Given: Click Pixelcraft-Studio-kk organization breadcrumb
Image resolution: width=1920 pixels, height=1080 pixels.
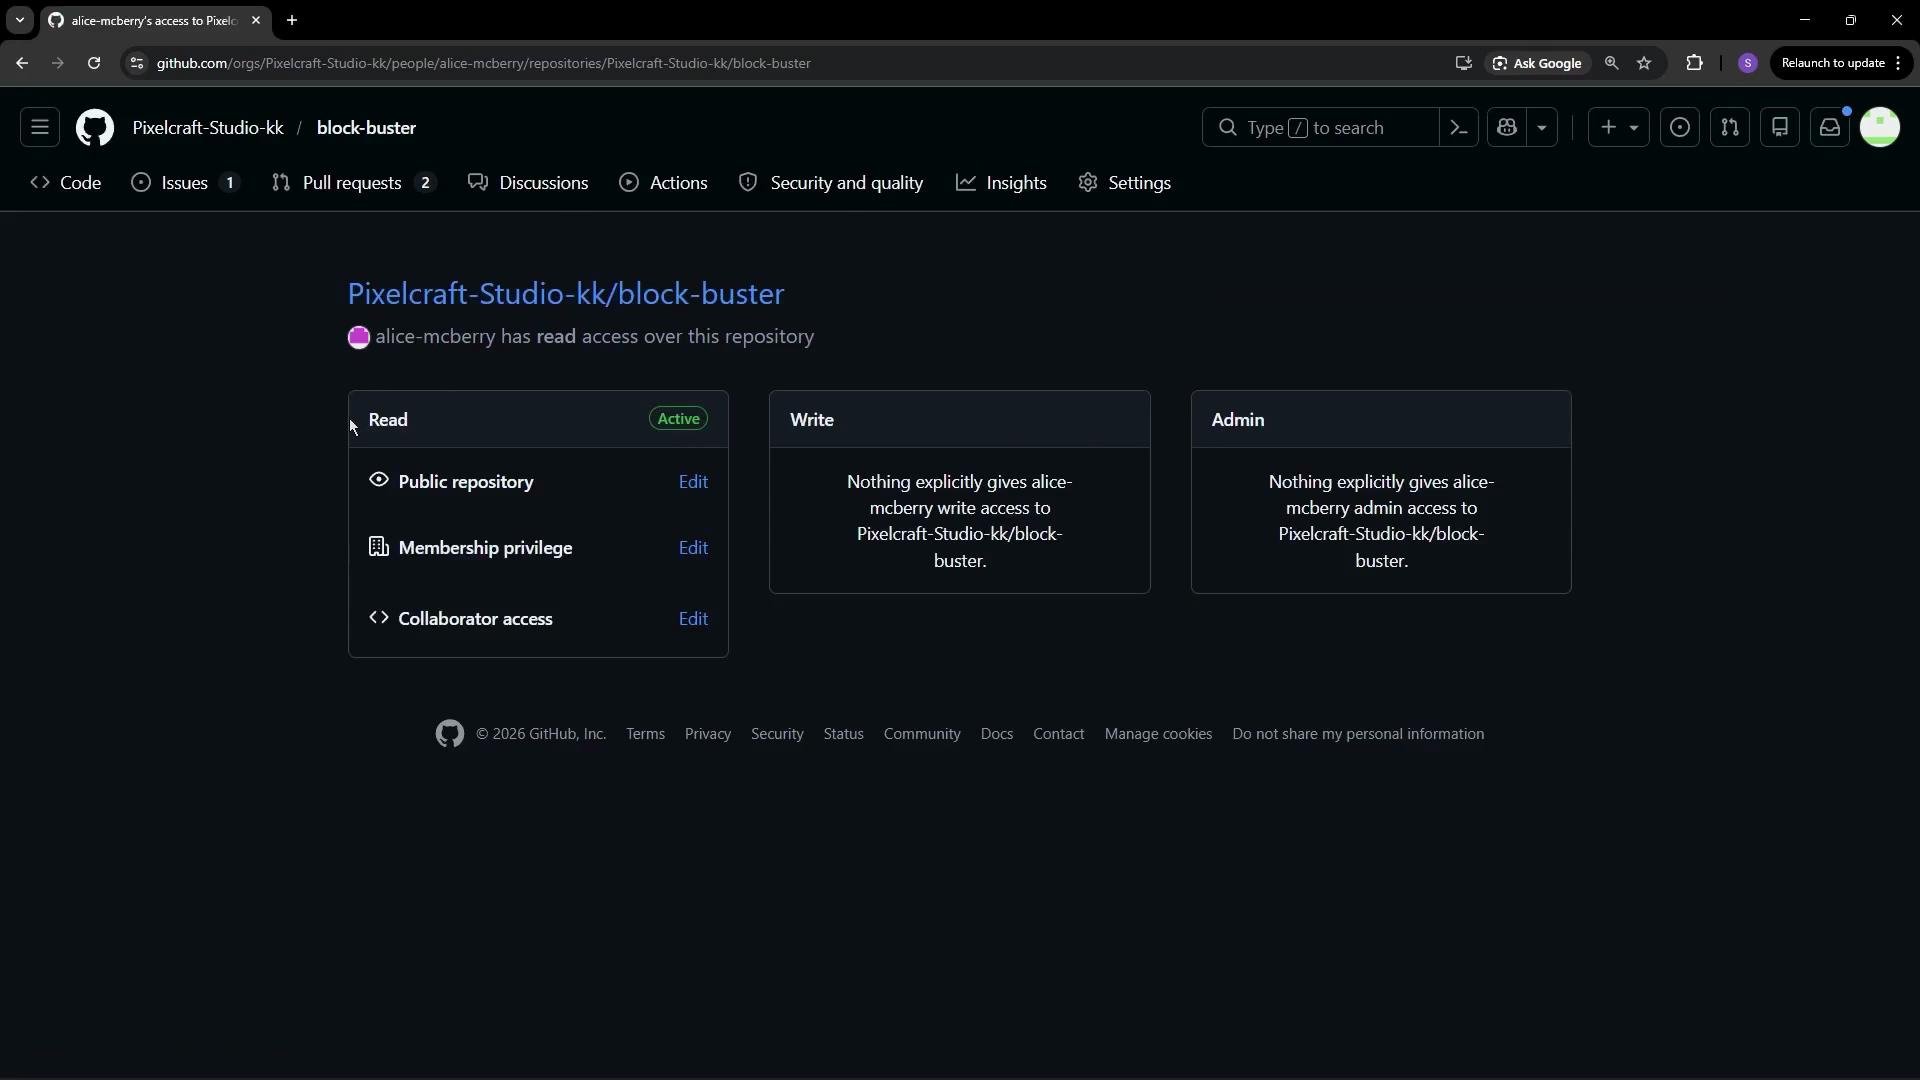Looking at the screenshot, I should click(208, 128).
